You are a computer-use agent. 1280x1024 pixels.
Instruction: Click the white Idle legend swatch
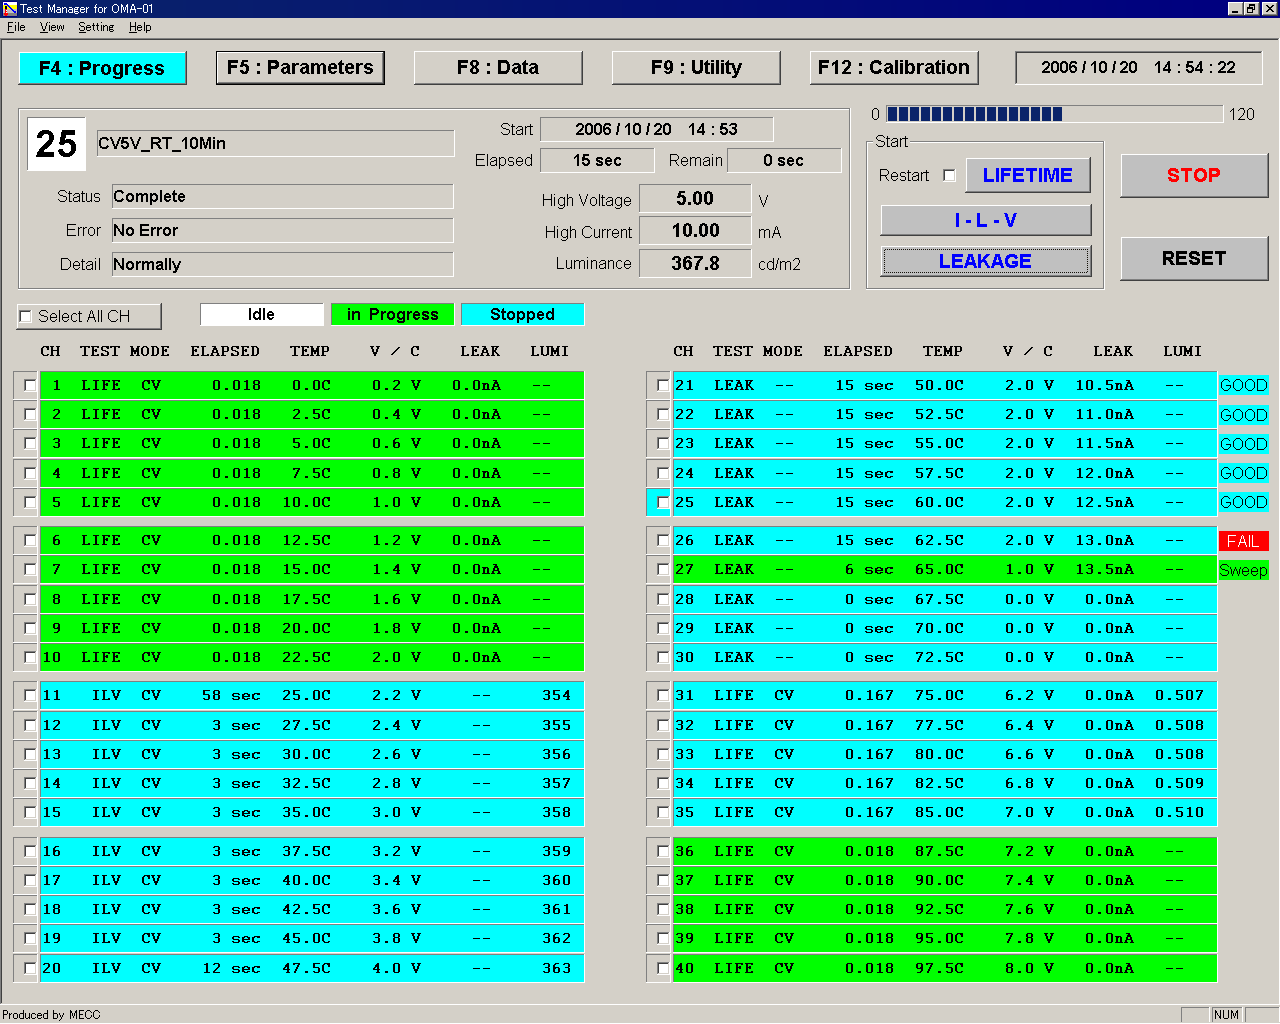pos(262,314)
